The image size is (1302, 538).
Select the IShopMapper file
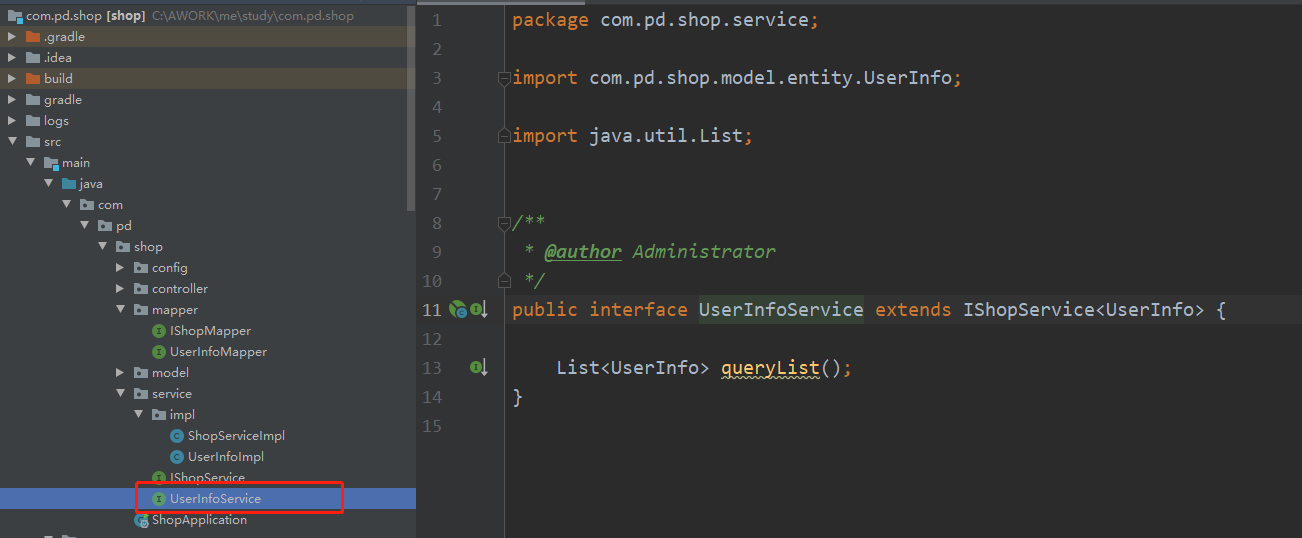point(210,330)
